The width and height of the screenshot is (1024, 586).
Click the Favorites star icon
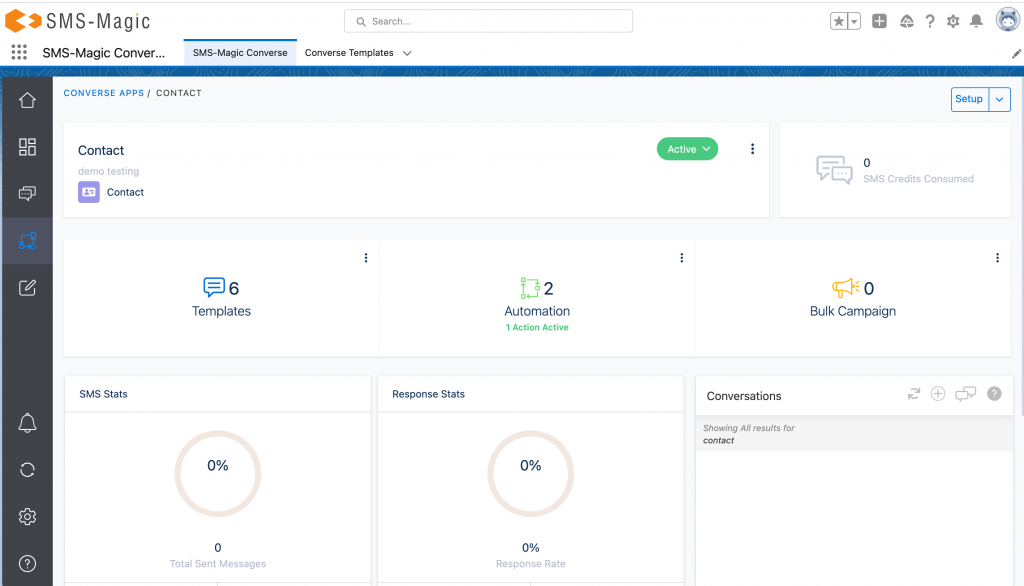click(839, 22)
